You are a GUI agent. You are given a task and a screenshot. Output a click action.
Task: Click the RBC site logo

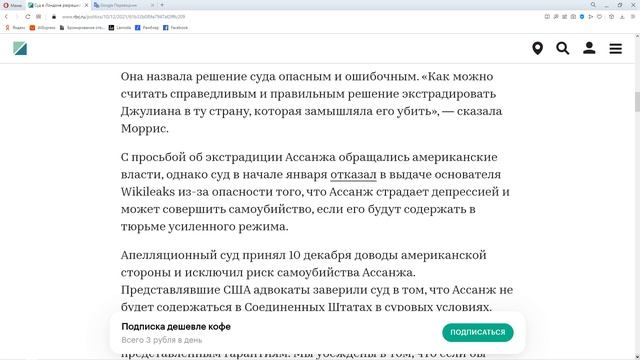click(20, 48)
